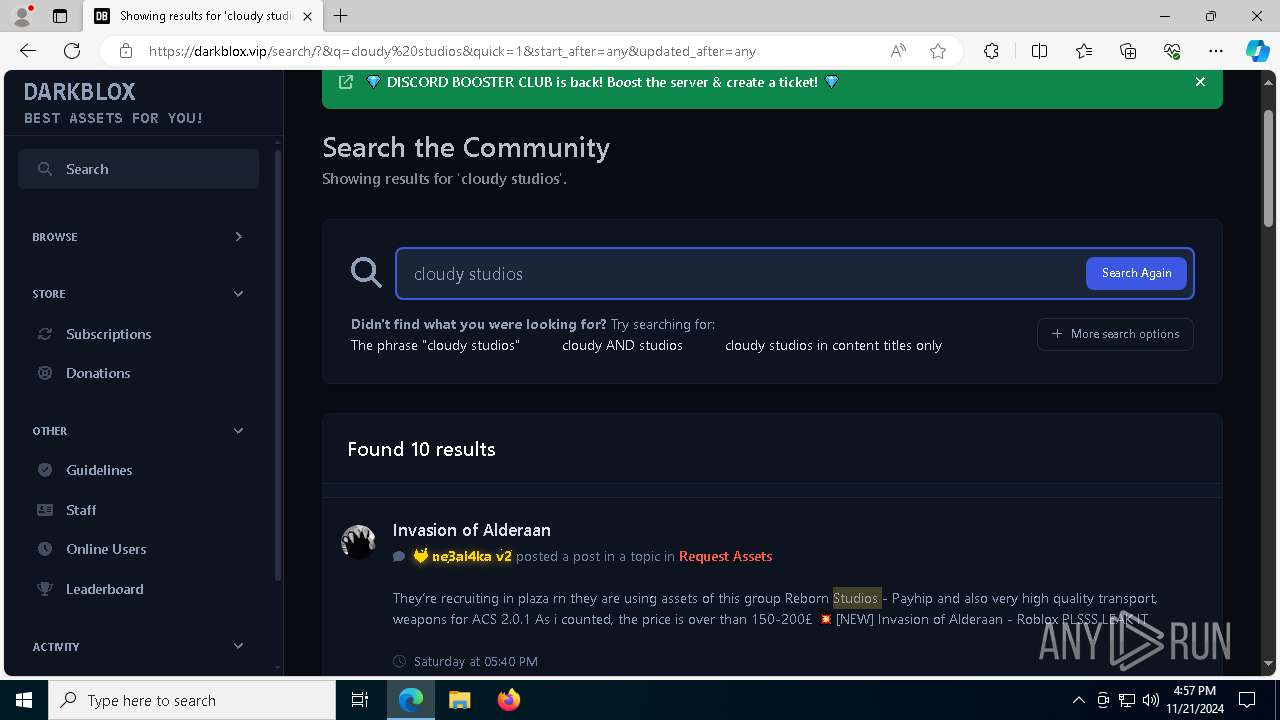Viewport: 1280px width, 720px height.
Task: Collapse the OTHER section
Action: coord(138,431)
